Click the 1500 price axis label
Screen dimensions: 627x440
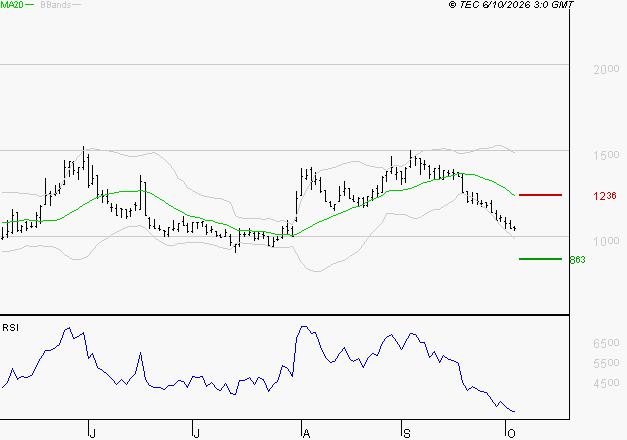click(606, 155)
